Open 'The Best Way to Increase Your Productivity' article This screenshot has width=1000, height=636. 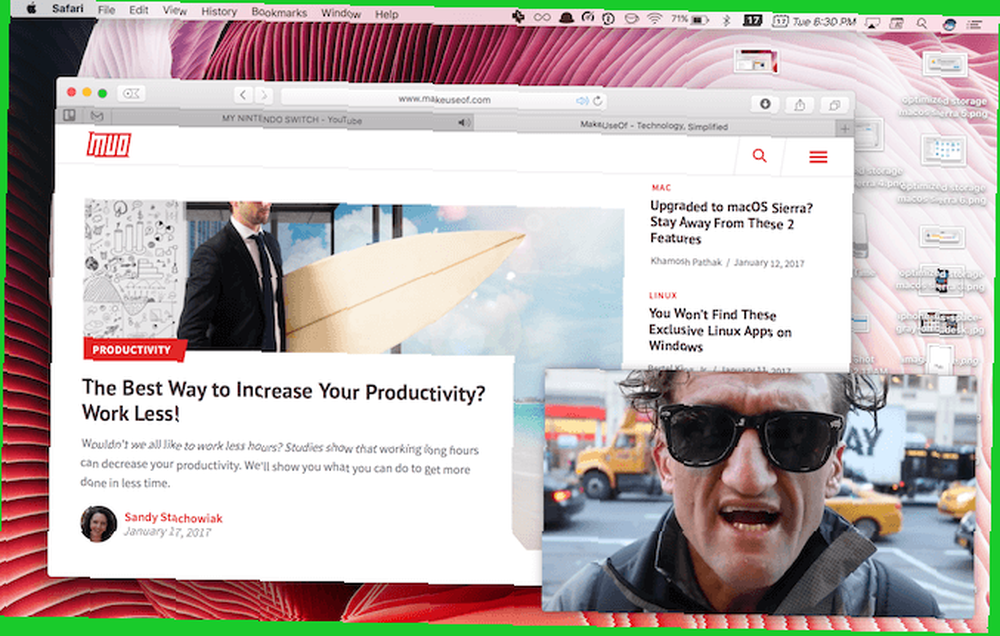pos(283,402)
